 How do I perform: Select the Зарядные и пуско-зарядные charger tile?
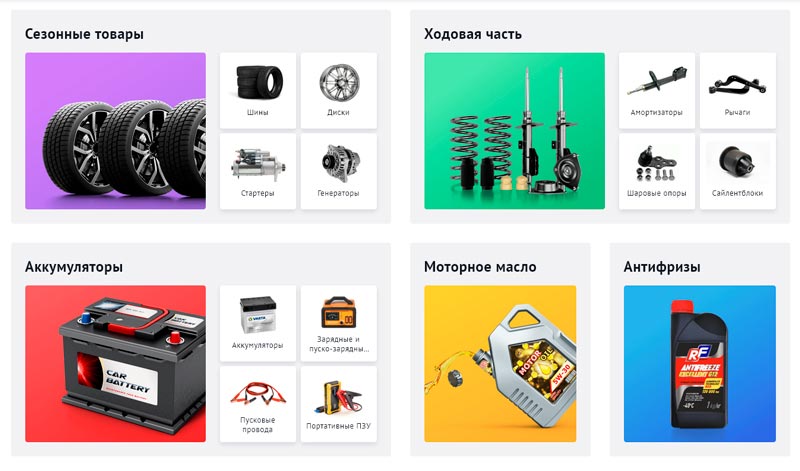339,324
